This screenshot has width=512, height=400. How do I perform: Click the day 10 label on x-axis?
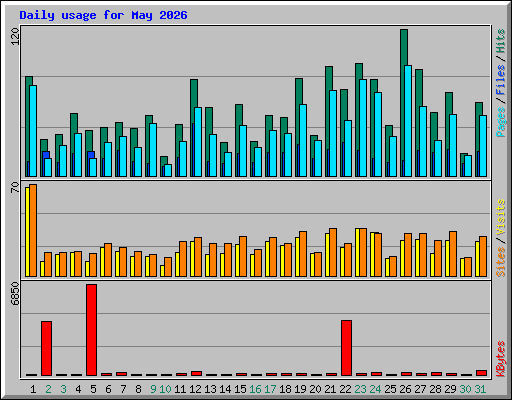165,389
